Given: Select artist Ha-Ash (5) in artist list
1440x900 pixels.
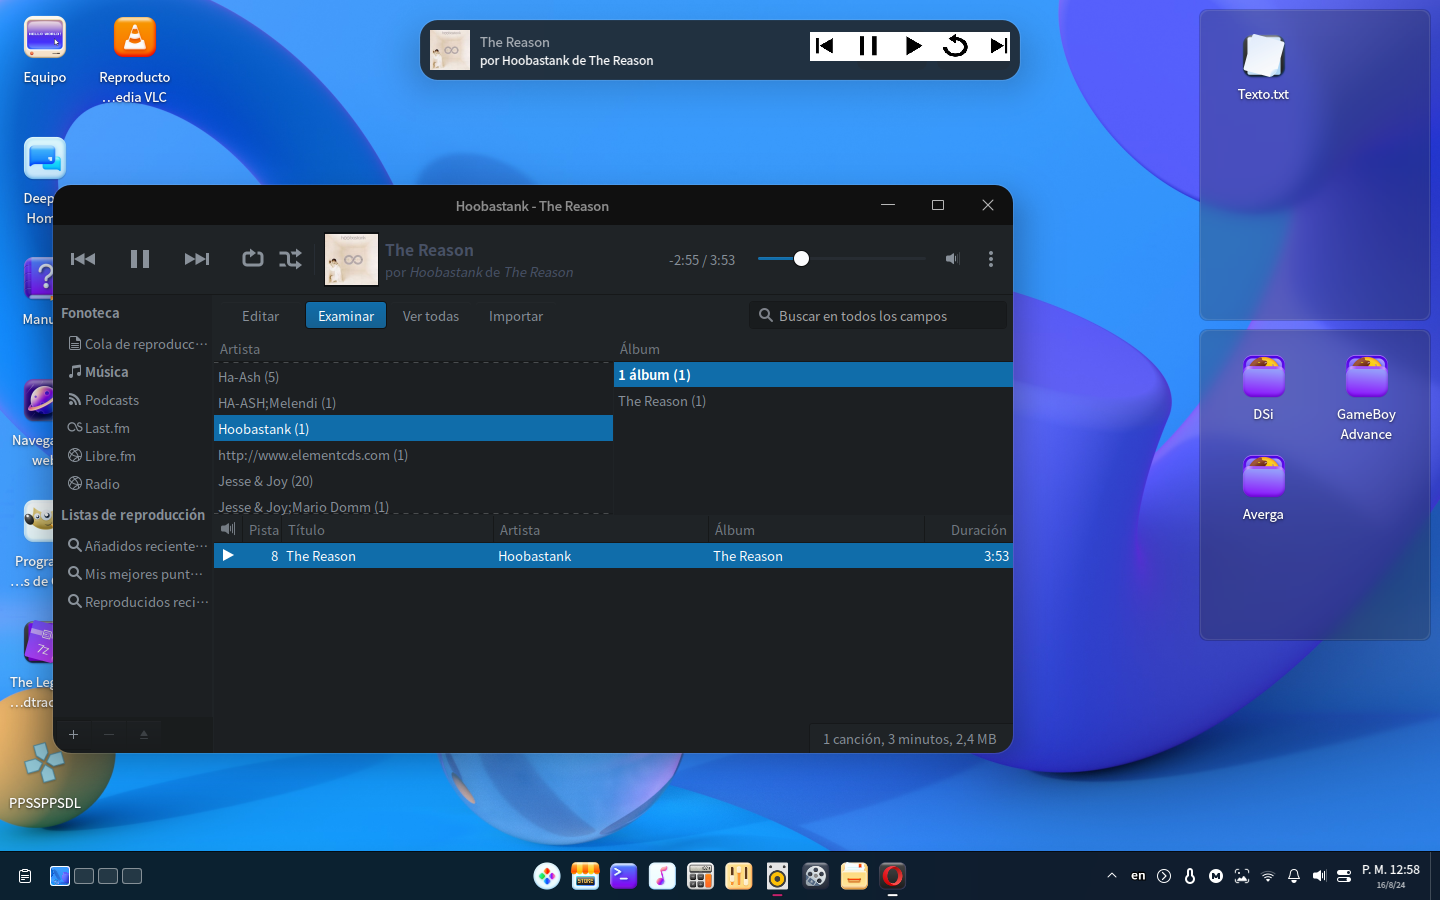Looking at the screenshot, I should point(413,377).
